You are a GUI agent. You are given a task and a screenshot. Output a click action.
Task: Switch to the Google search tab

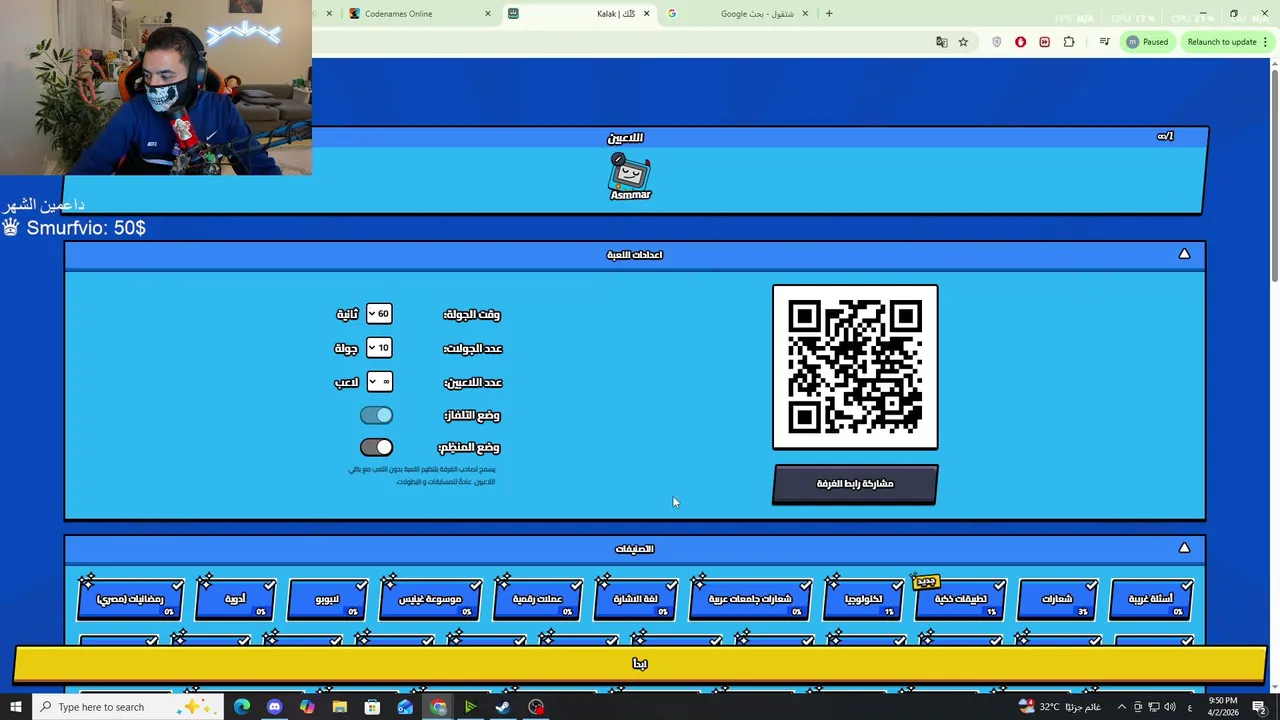[738, 14]
